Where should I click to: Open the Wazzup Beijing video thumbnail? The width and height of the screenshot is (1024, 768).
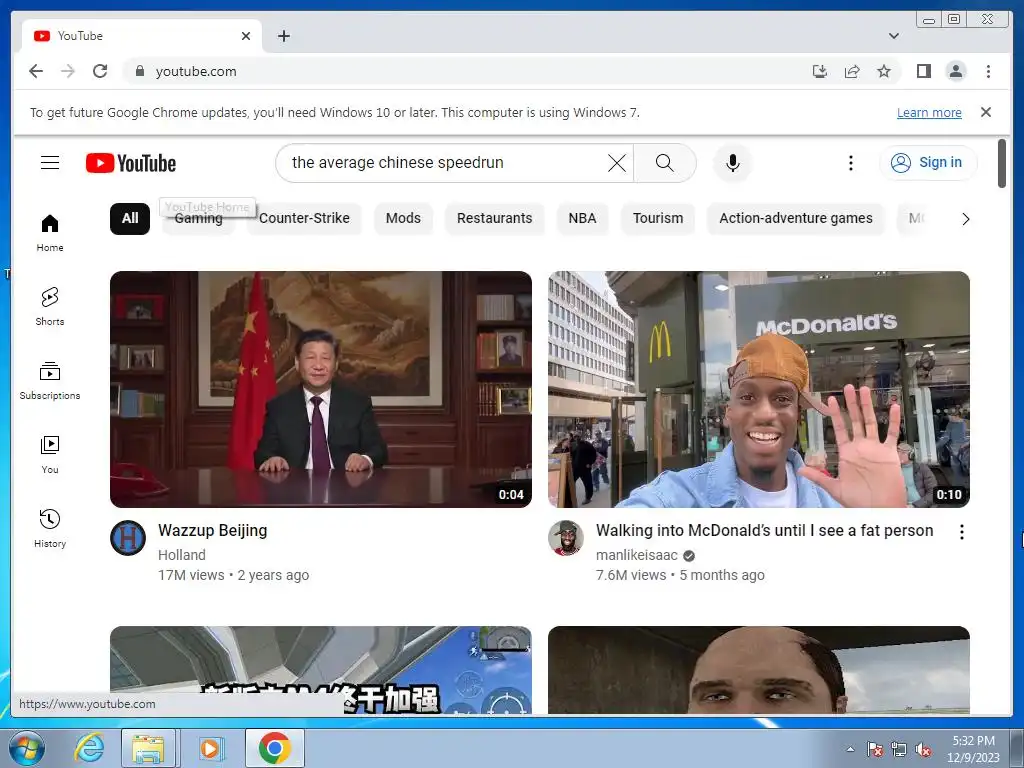(x=321, y=389)
